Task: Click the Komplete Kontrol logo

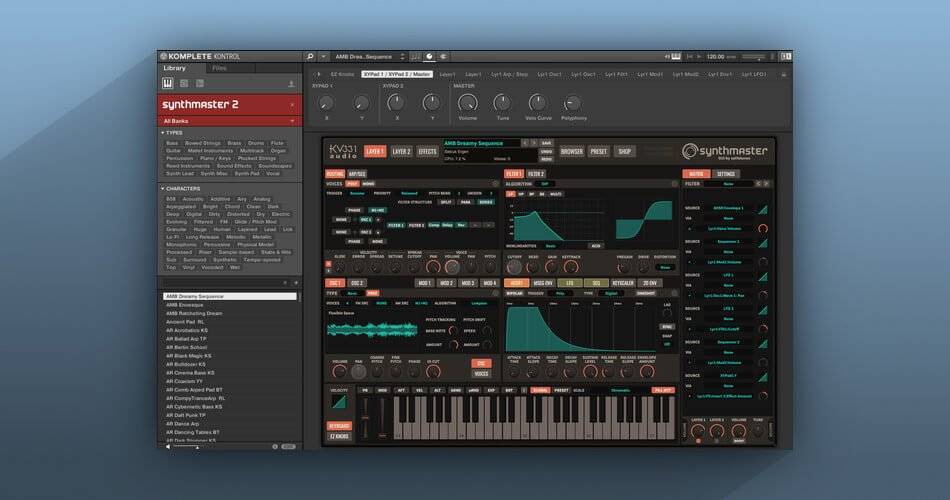Action: (200, 56)
